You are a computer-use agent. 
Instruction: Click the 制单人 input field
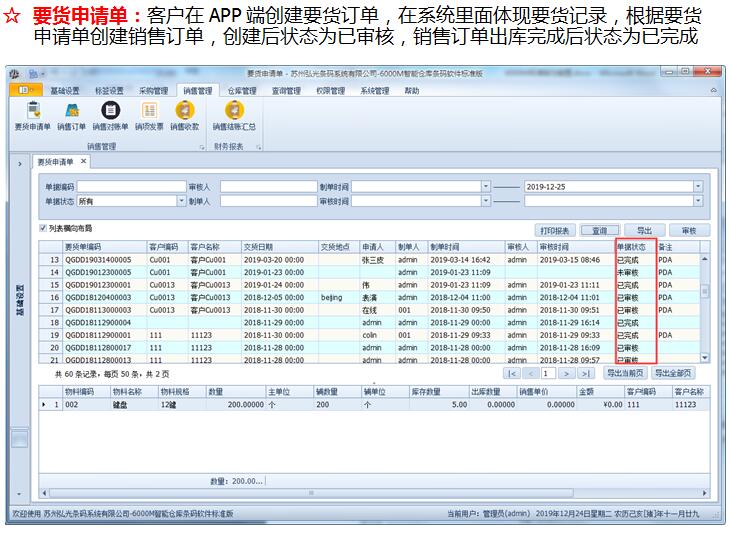(x=269, y=201)
